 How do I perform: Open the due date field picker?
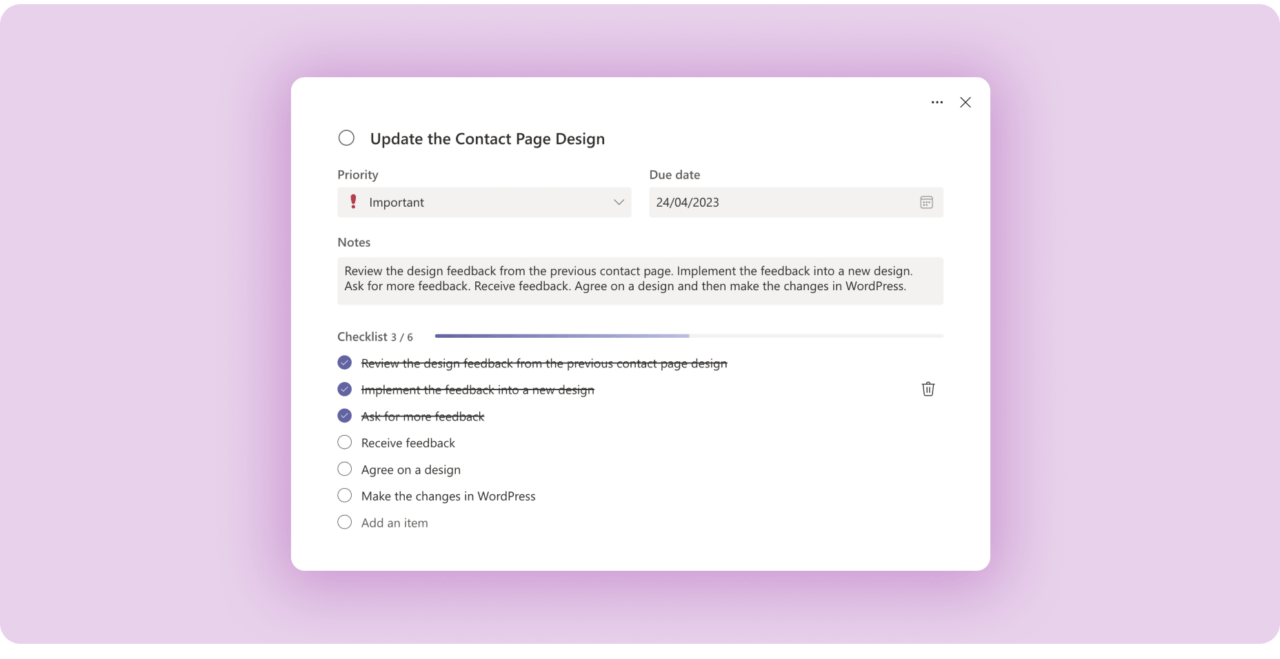click(x=795, y=202)
